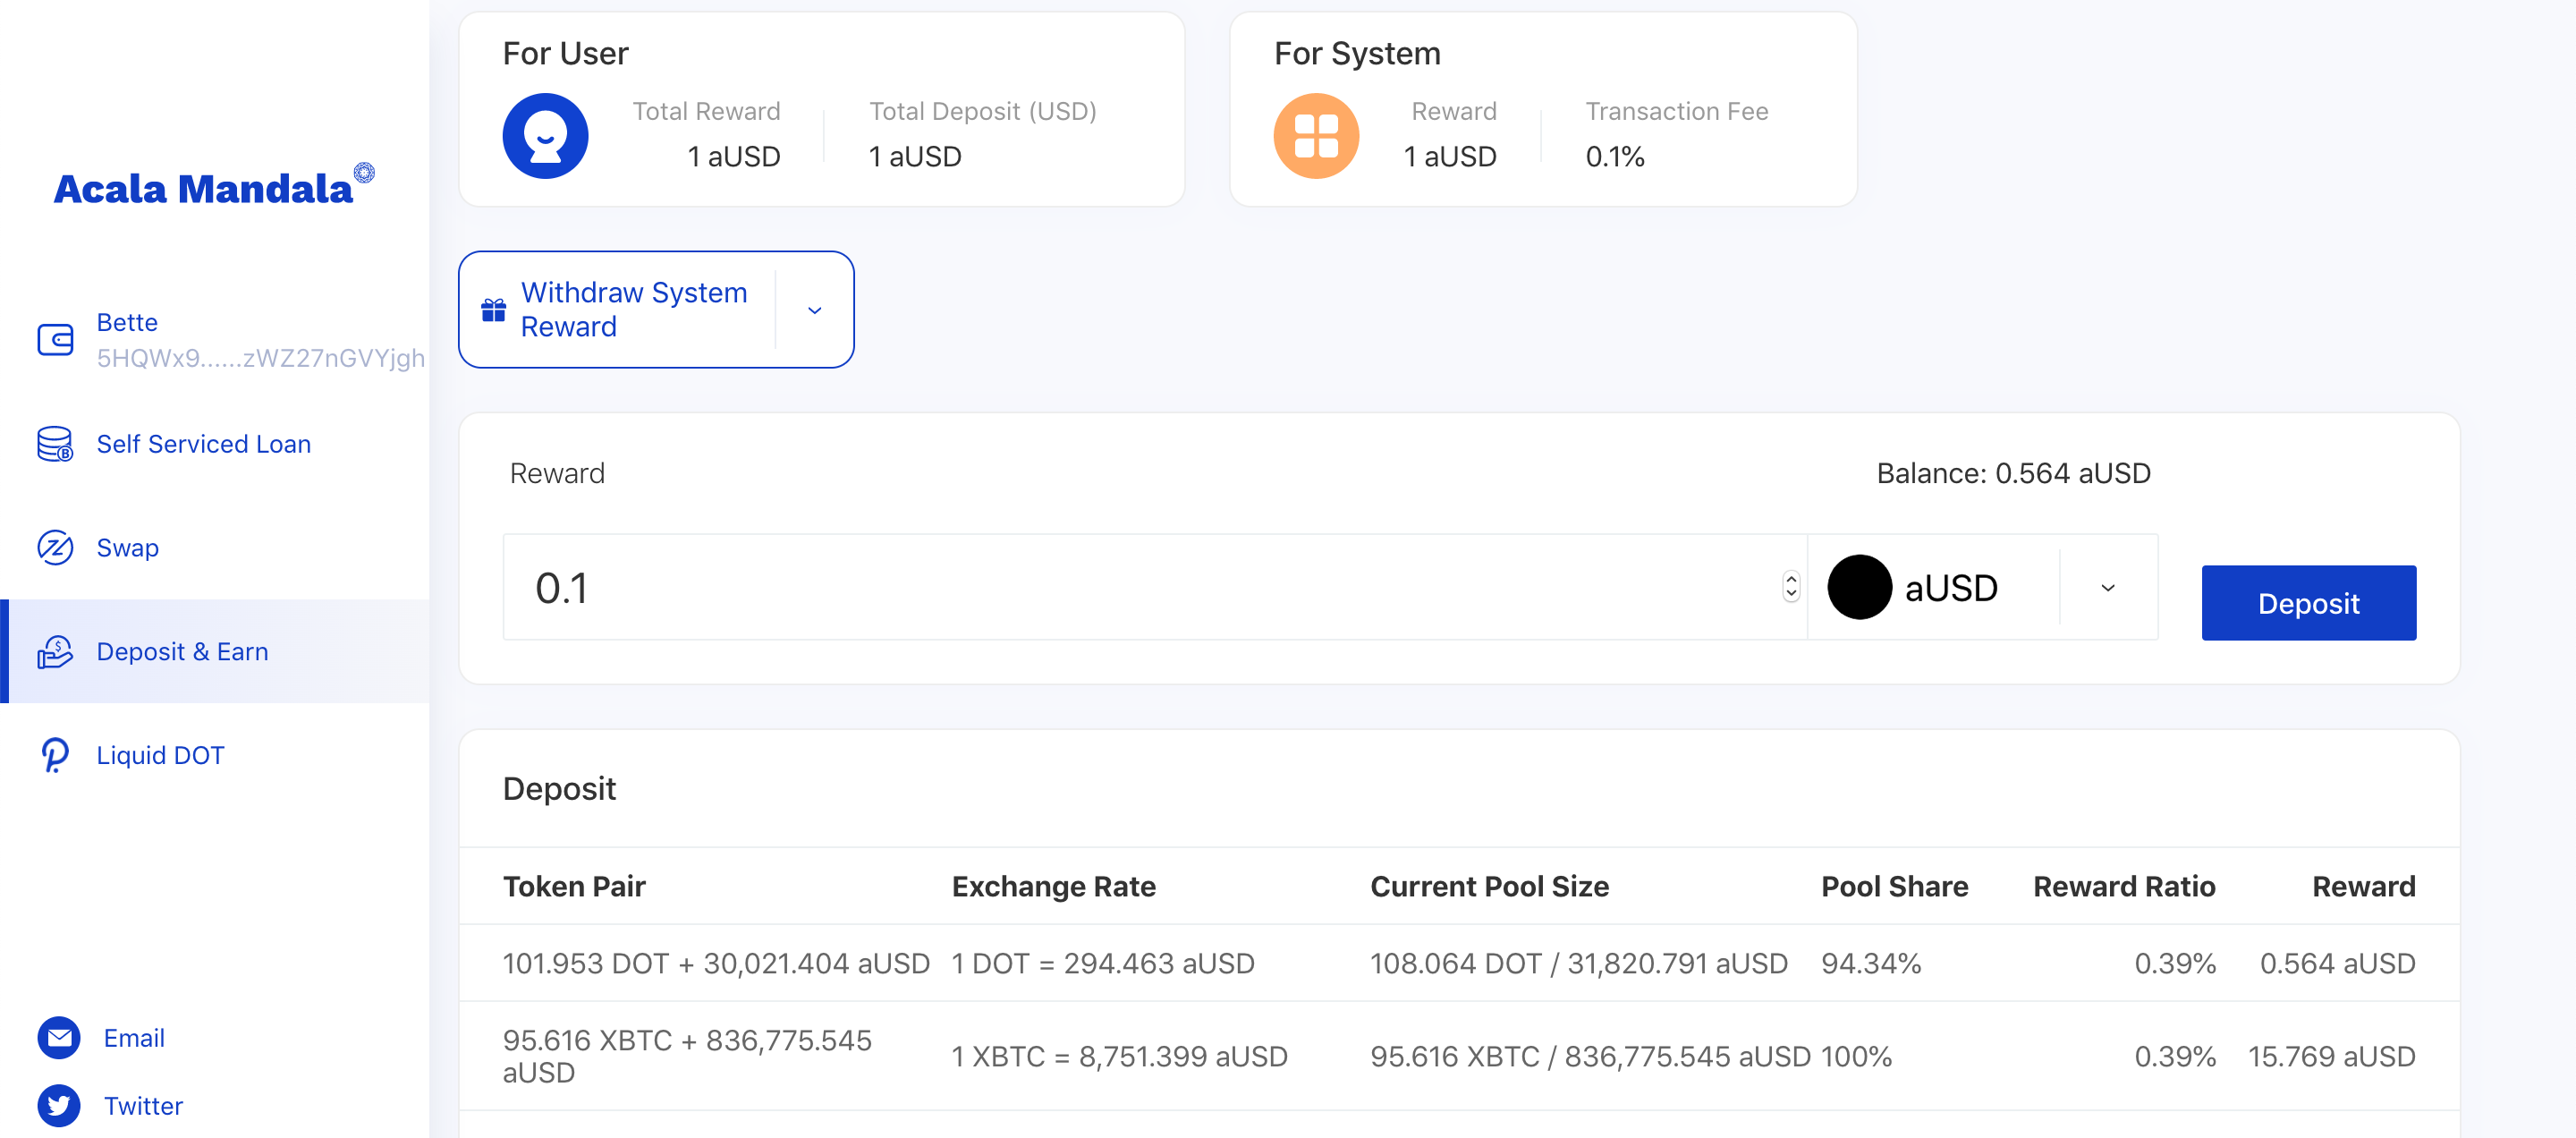Click the Pool Share column header
Viewport: 2576px width, 1138px height.
pyautogui.click(x=1894, y=886)
